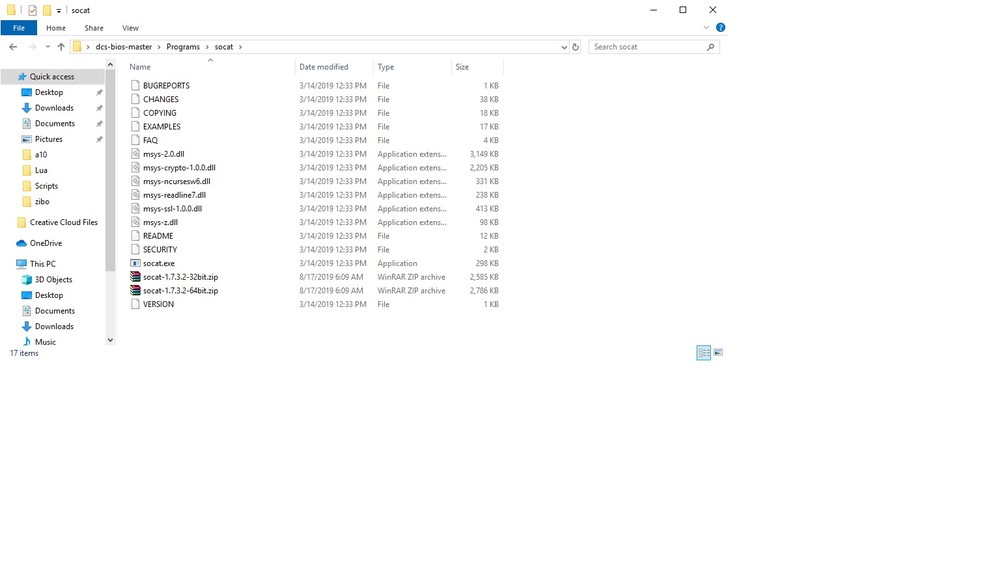Click the Back navigation arrow
The width and height of the screenshot is (1000, 562).
(13, 47)
